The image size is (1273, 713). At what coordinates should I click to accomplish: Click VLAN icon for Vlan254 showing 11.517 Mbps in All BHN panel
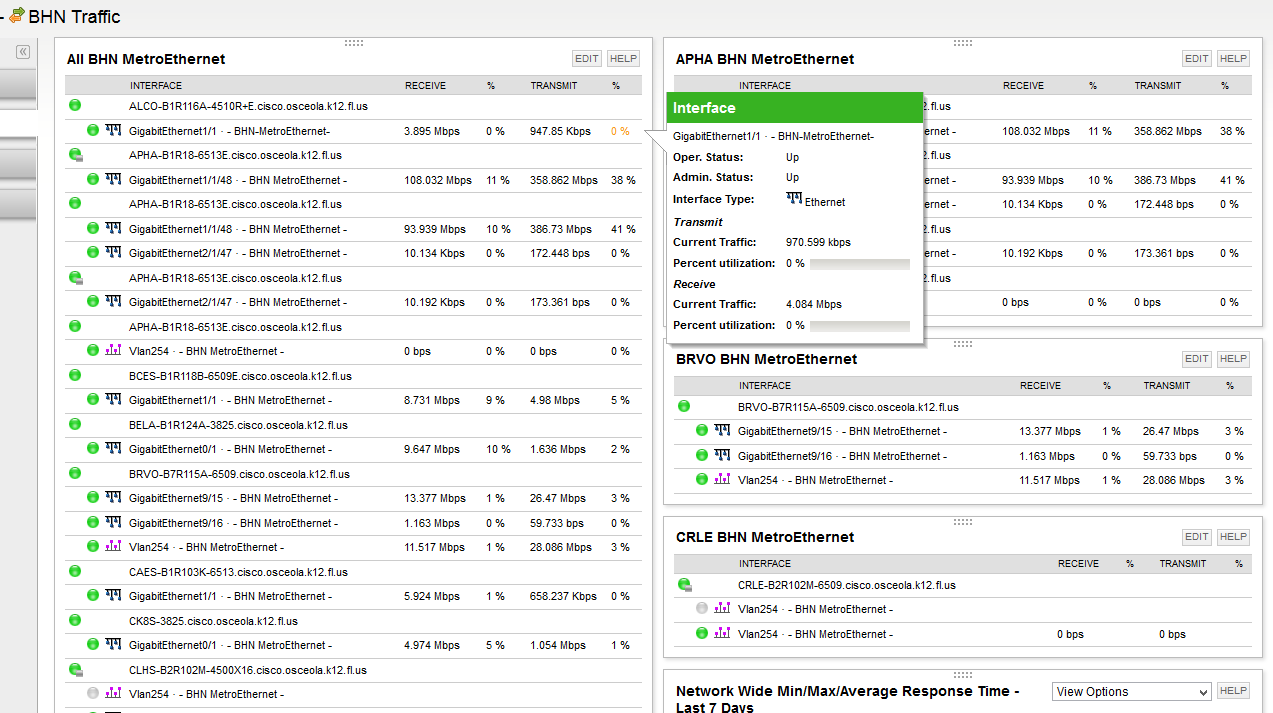pyautogui.click(x=113, y=547)
